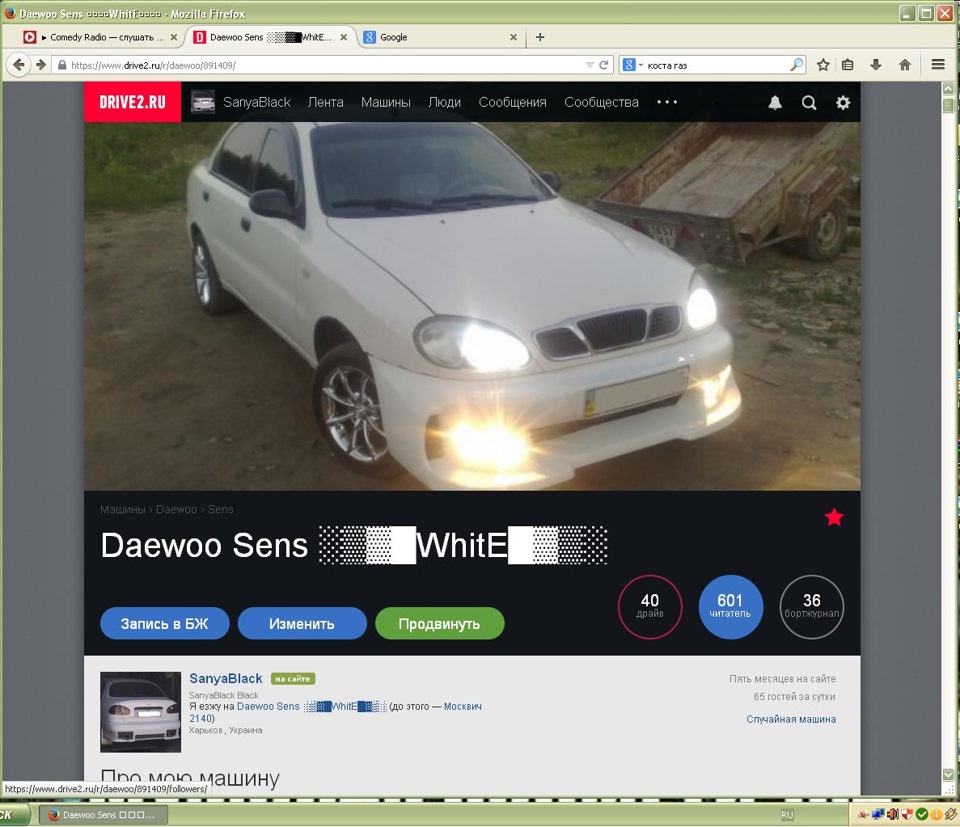Close the Daewoo Sens tab
Image resolution: width=960 pixels, height=827 pixels.
[343, 37]
